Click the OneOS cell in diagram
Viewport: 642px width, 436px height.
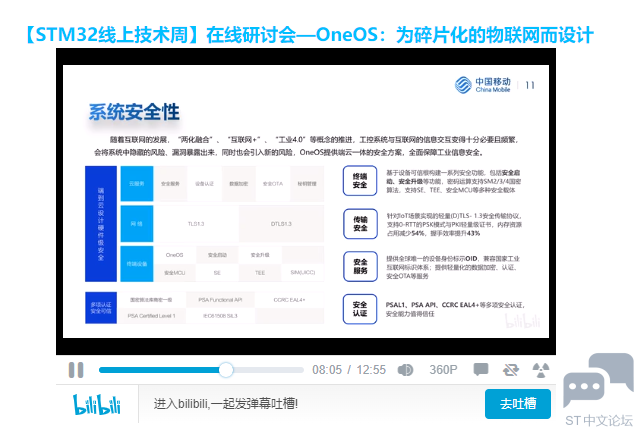tap(174, 255)
